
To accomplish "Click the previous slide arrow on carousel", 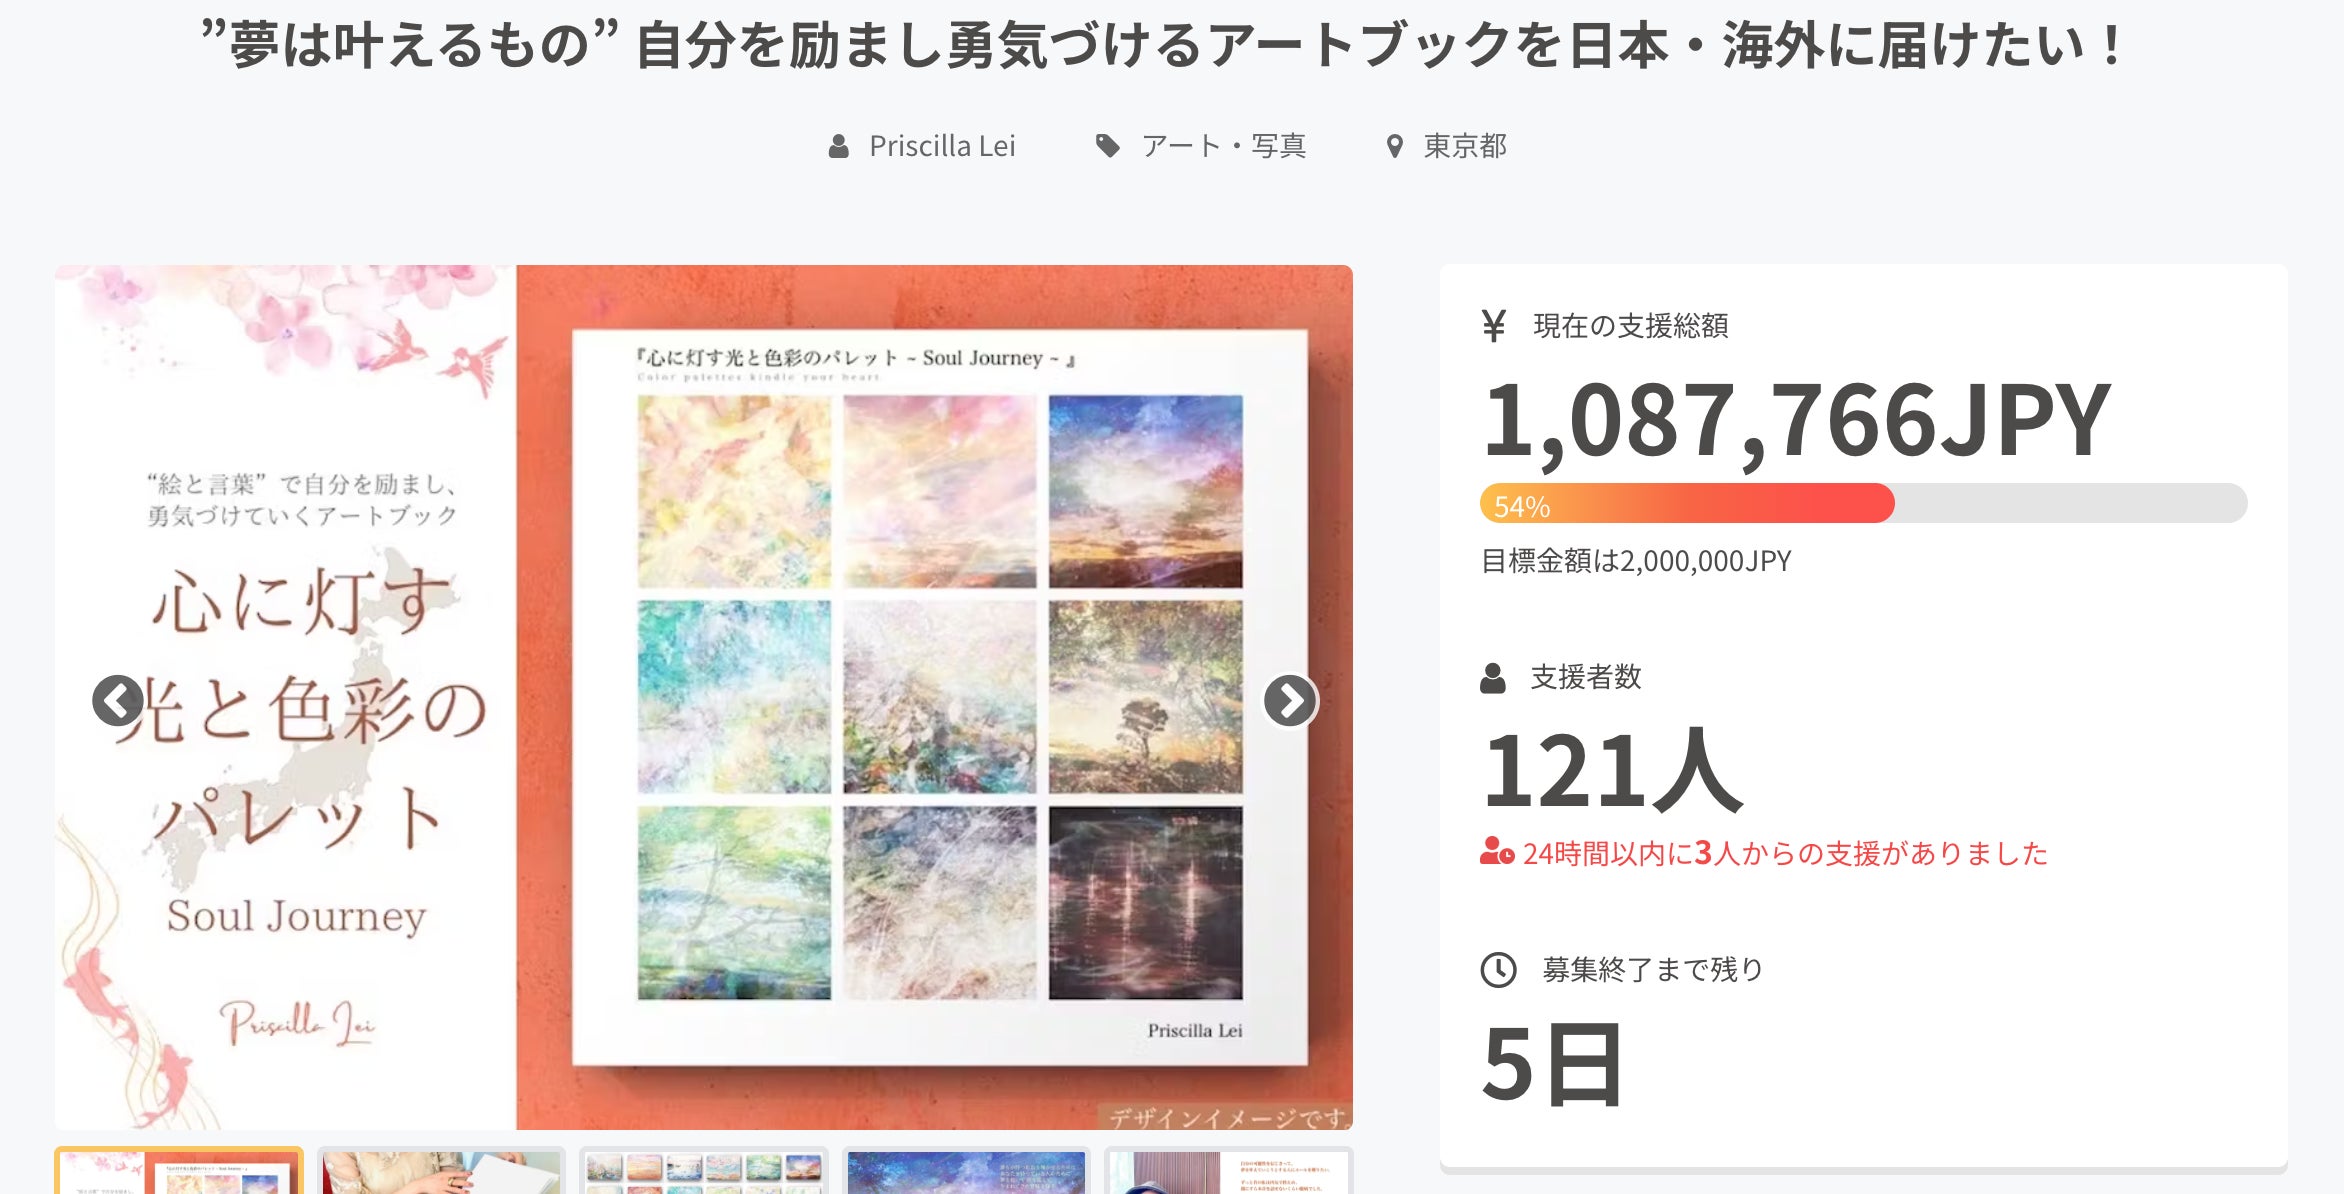I will (118, 701).
